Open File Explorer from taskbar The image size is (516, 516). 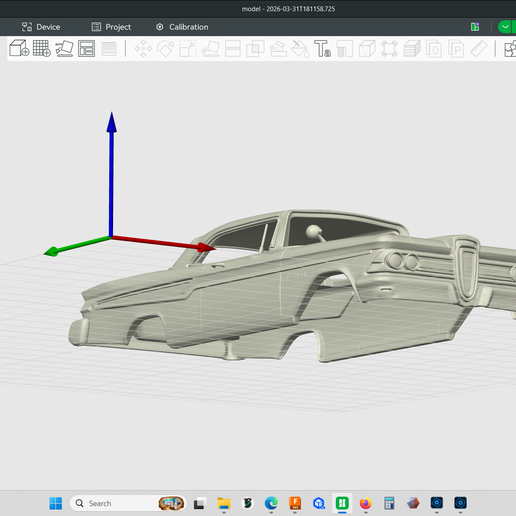pyautogui.click(x=224, y=503)
